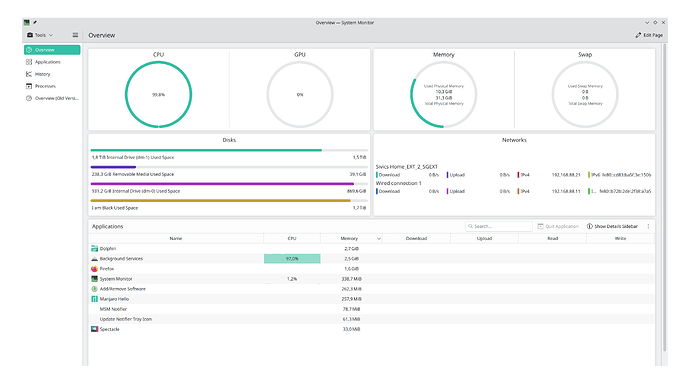Click the pencil icon beside Edit Page
690x392 pixels.
pyautogui.click(x=638, y=35)
